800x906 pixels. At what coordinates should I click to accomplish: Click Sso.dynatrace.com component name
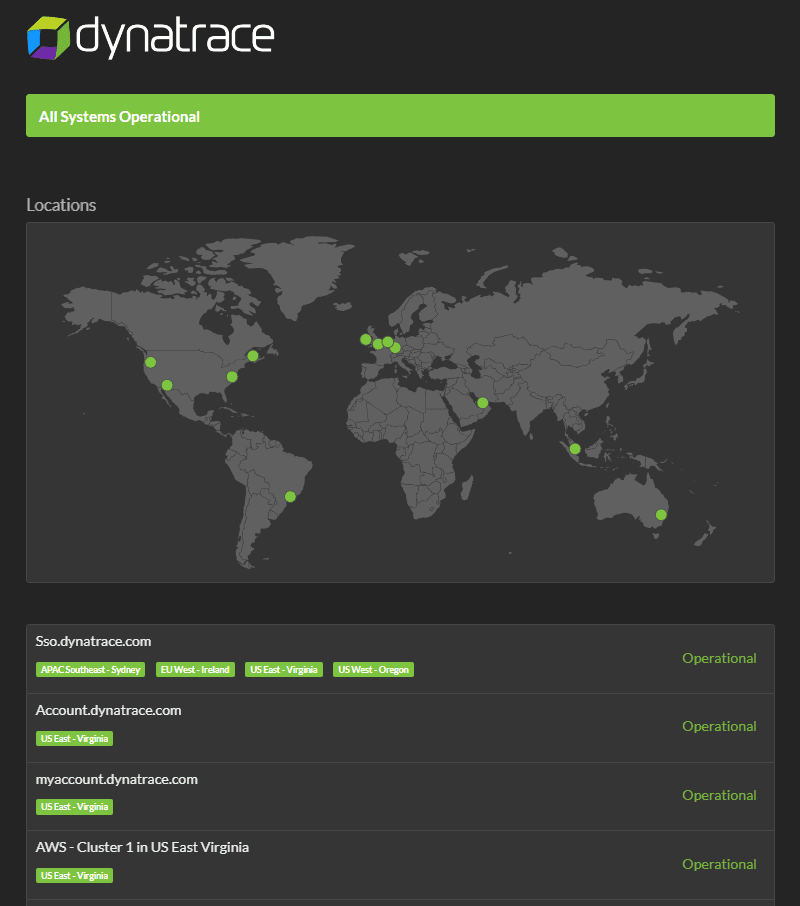click(x=94, y=641)
